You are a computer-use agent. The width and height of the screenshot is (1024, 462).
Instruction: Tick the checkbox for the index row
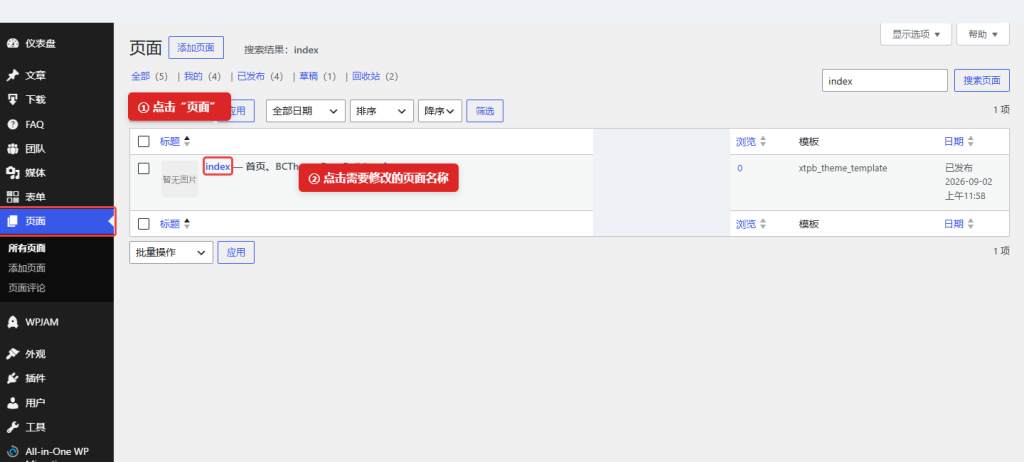click(x=144, y=168)
